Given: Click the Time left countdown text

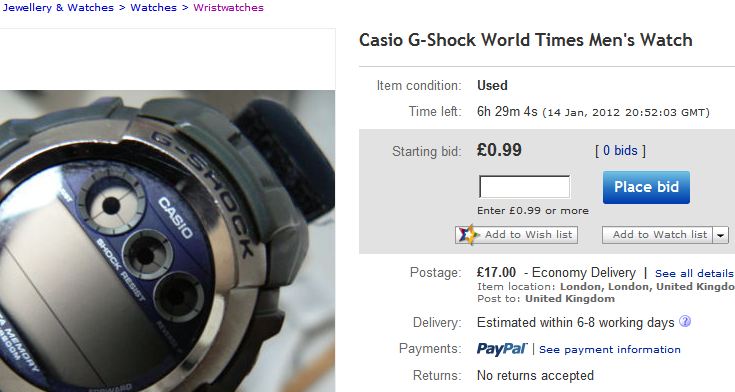Looking at the screenshot, I should (x=593, y=112).
